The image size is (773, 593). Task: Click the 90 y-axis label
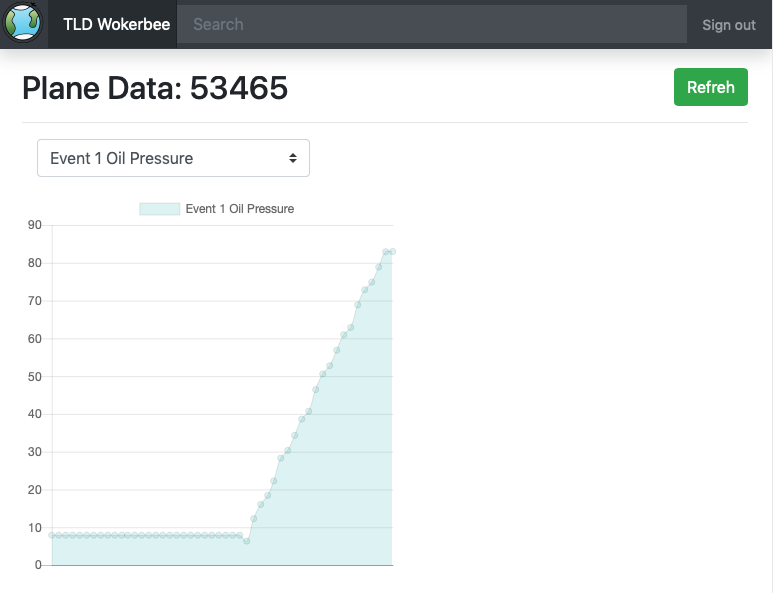tap(35, 225)
